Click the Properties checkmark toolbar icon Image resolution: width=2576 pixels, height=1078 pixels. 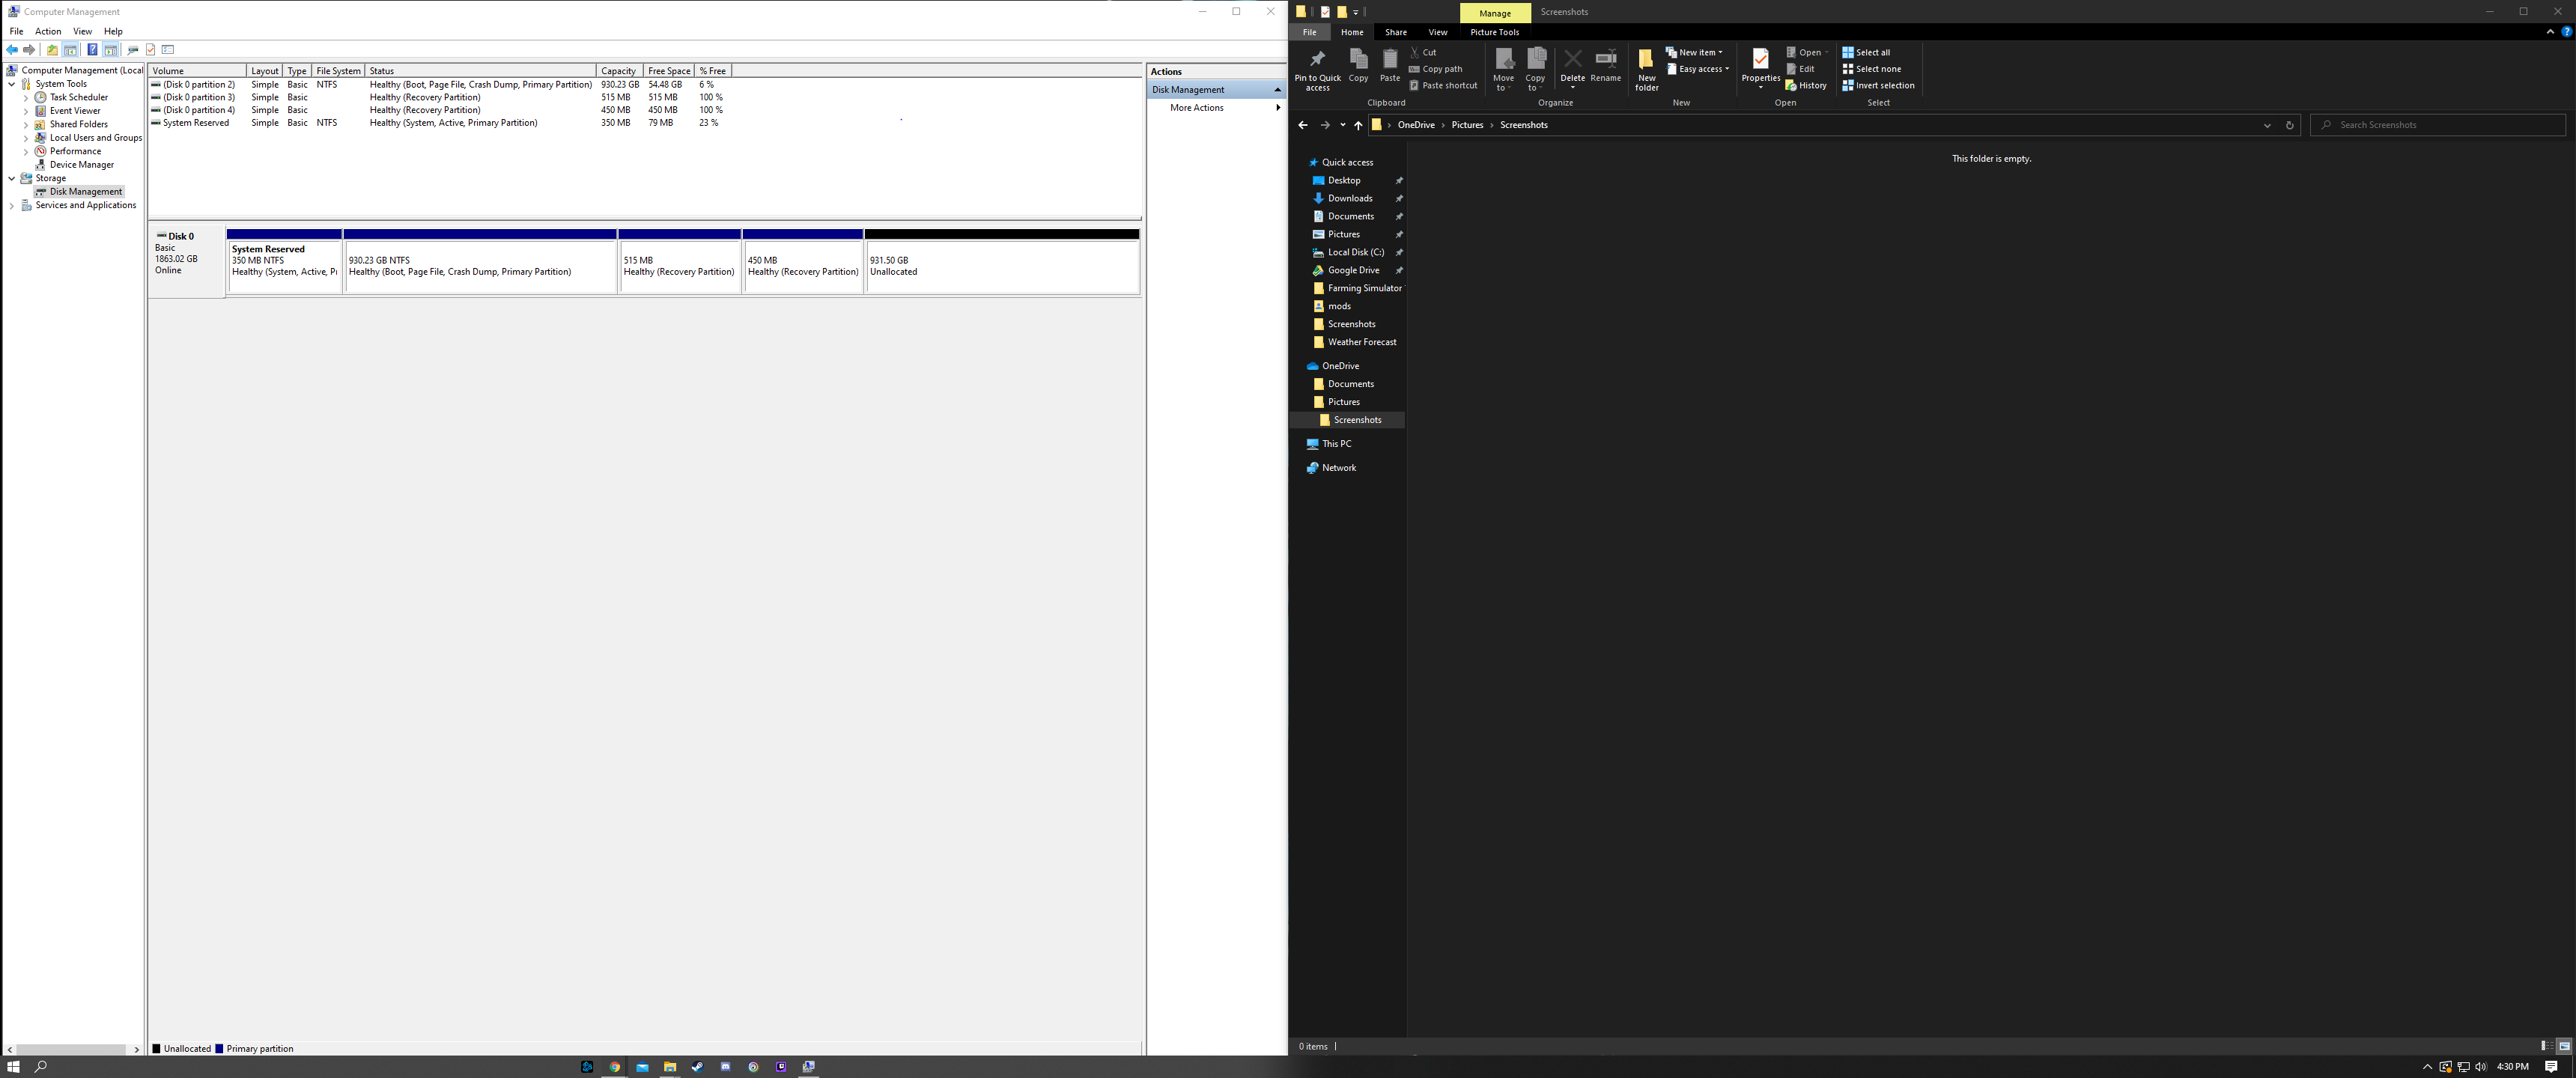tap(151, 50)
